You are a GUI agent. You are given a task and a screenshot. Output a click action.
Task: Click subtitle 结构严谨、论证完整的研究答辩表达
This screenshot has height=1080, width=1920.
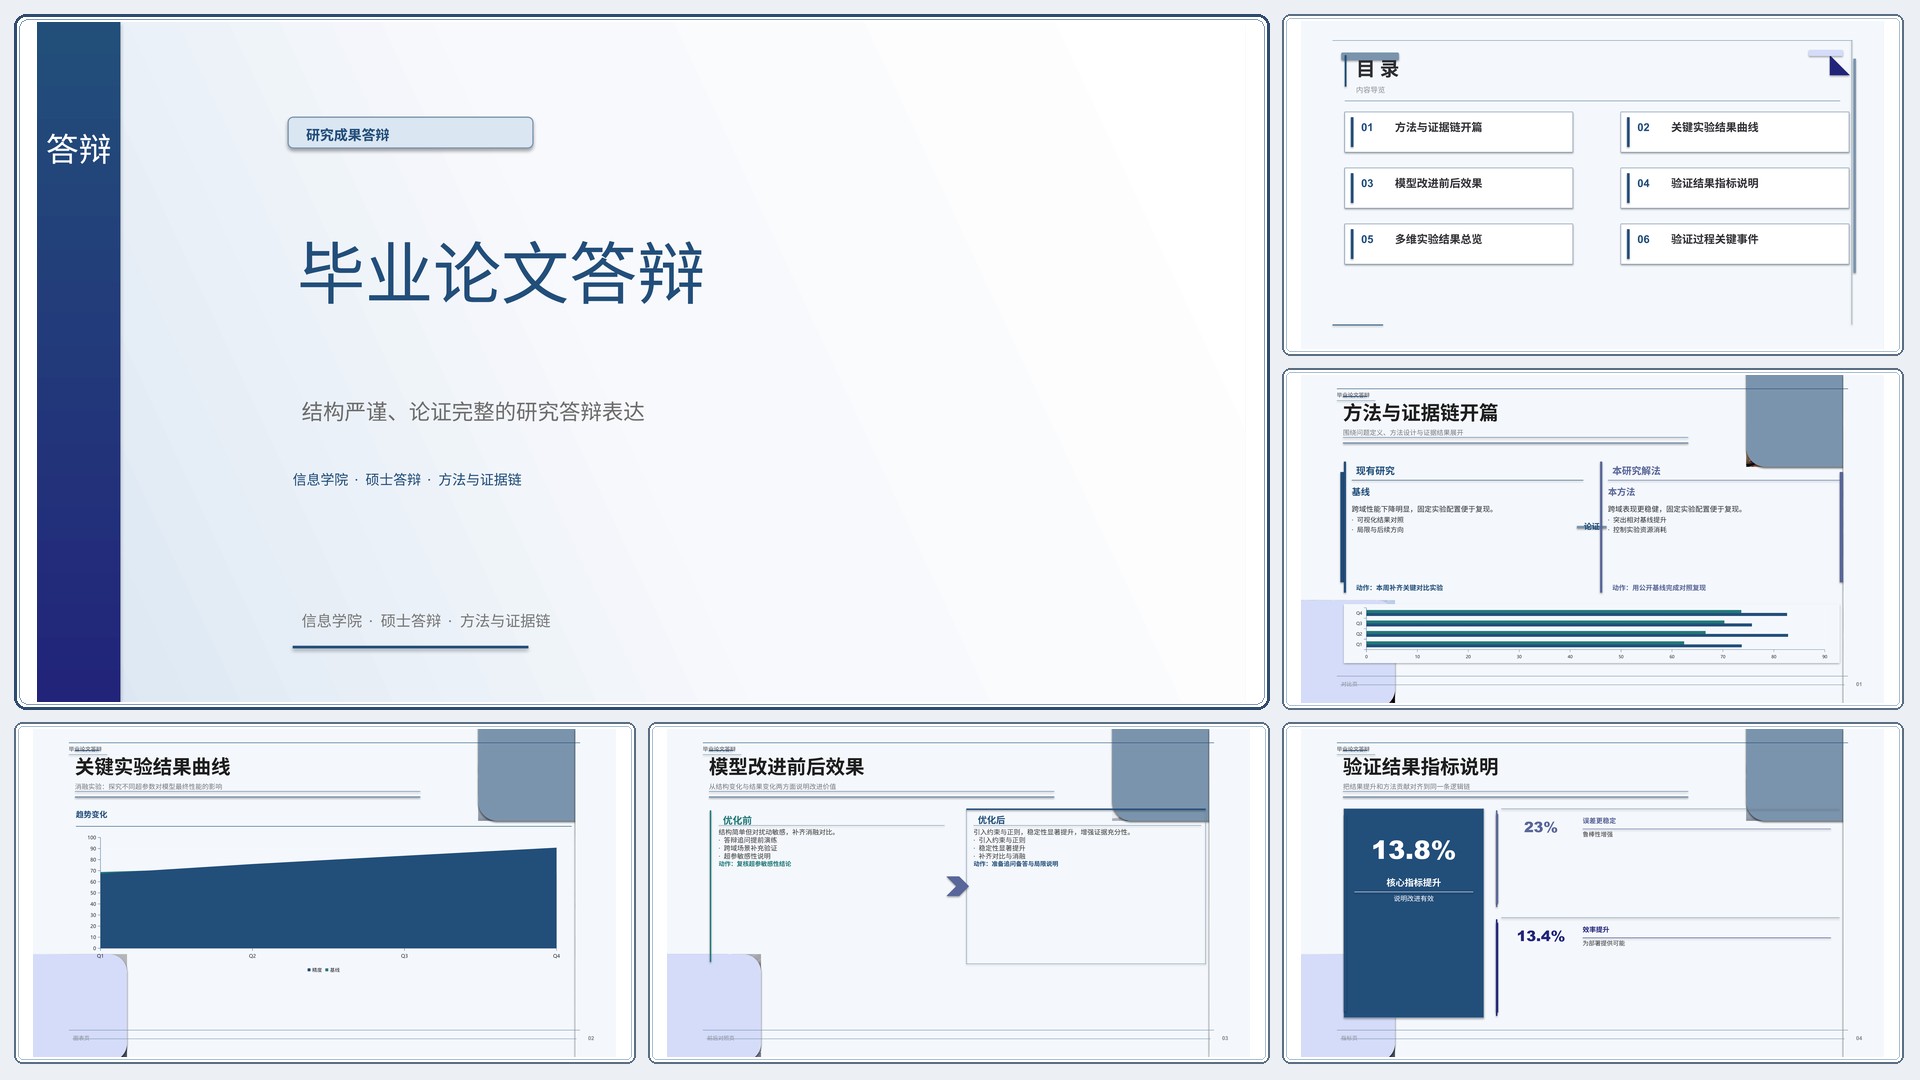(x=473, y=412)
